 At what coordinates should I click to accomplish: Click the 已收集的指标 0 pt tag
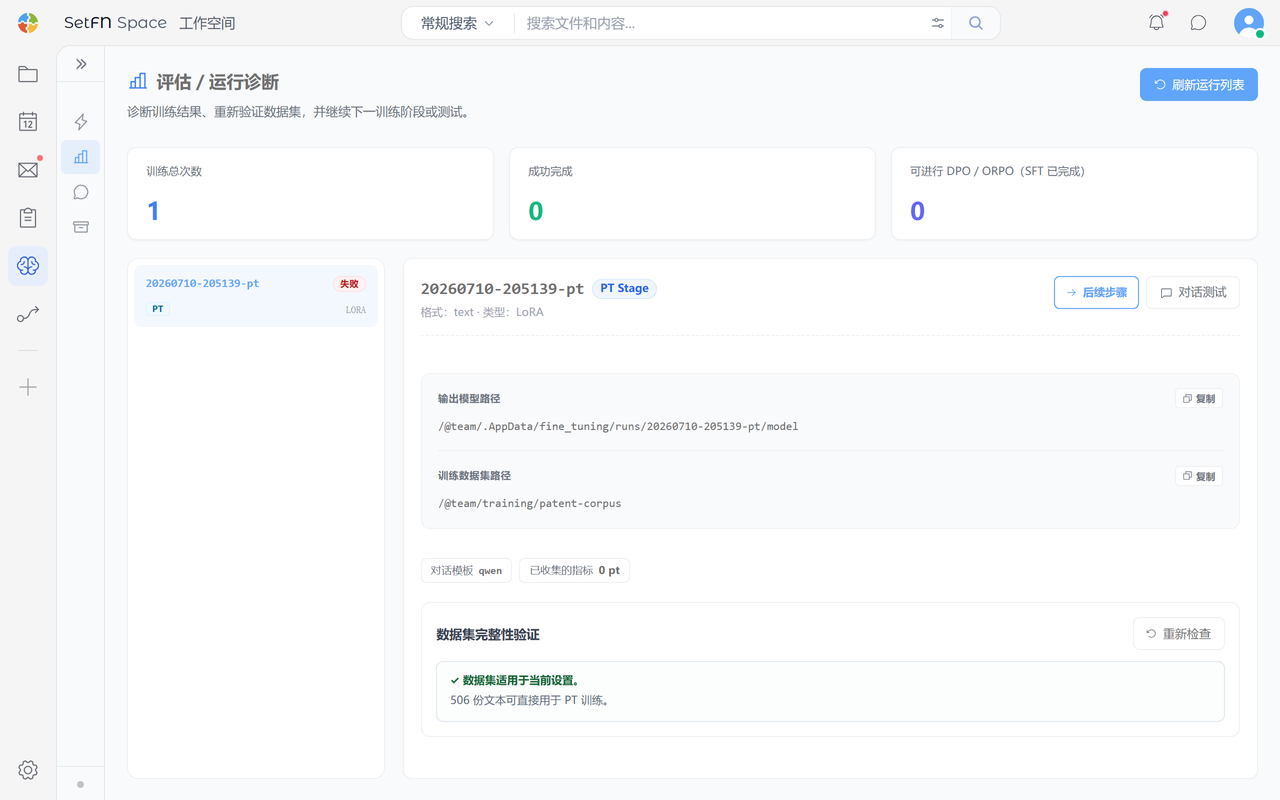574,570
